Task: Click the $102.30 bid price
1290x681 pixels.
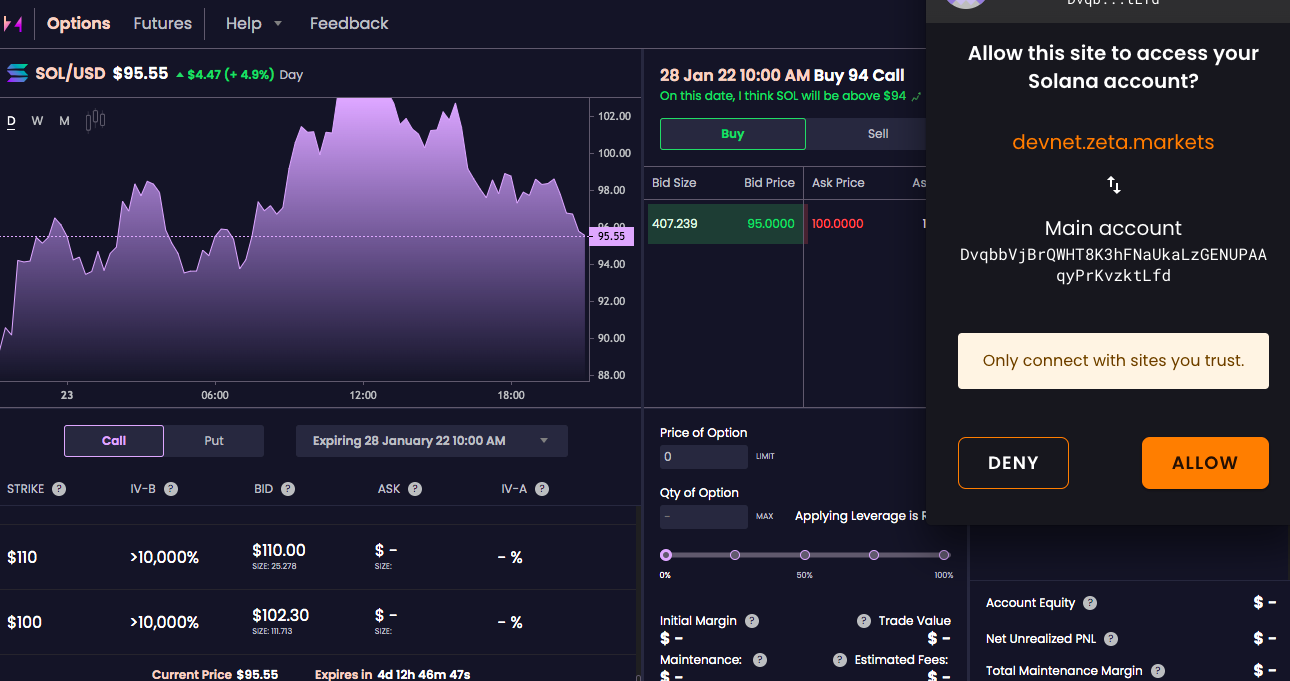Action: click(281, 615)
